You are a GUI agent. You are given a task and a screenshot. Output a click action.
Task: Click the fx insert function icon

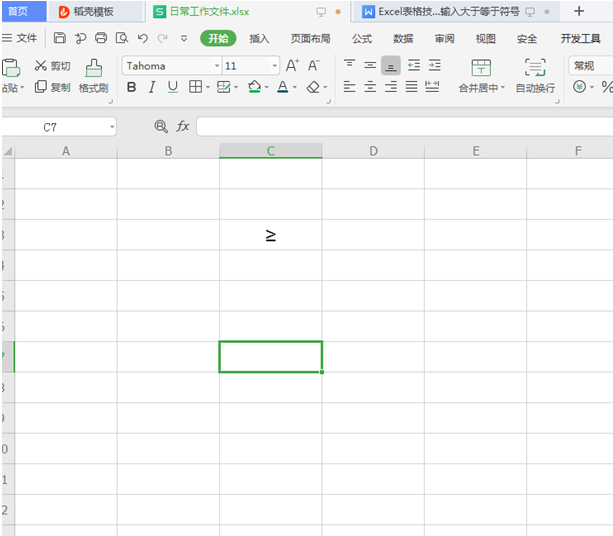point(183,126)
